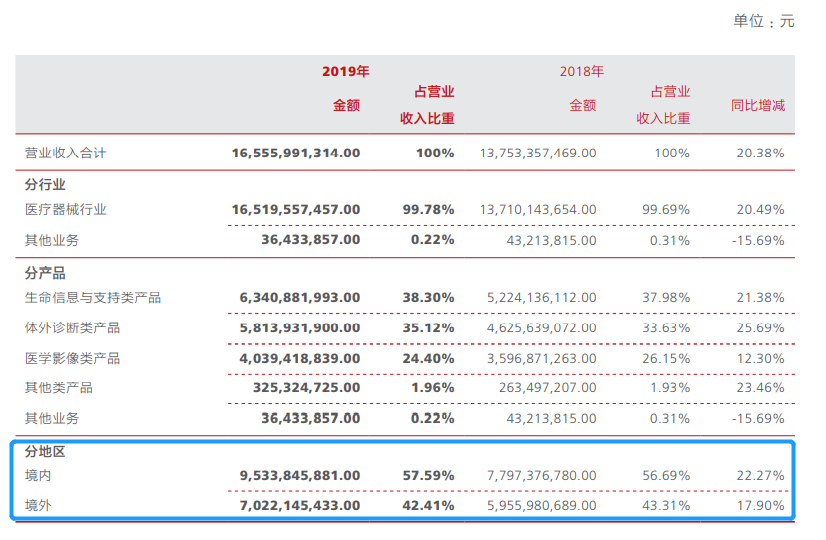Select the 医学影像类产品 row label
The height and width of the screenshot is (540, 826).
(x=72, y=358)
